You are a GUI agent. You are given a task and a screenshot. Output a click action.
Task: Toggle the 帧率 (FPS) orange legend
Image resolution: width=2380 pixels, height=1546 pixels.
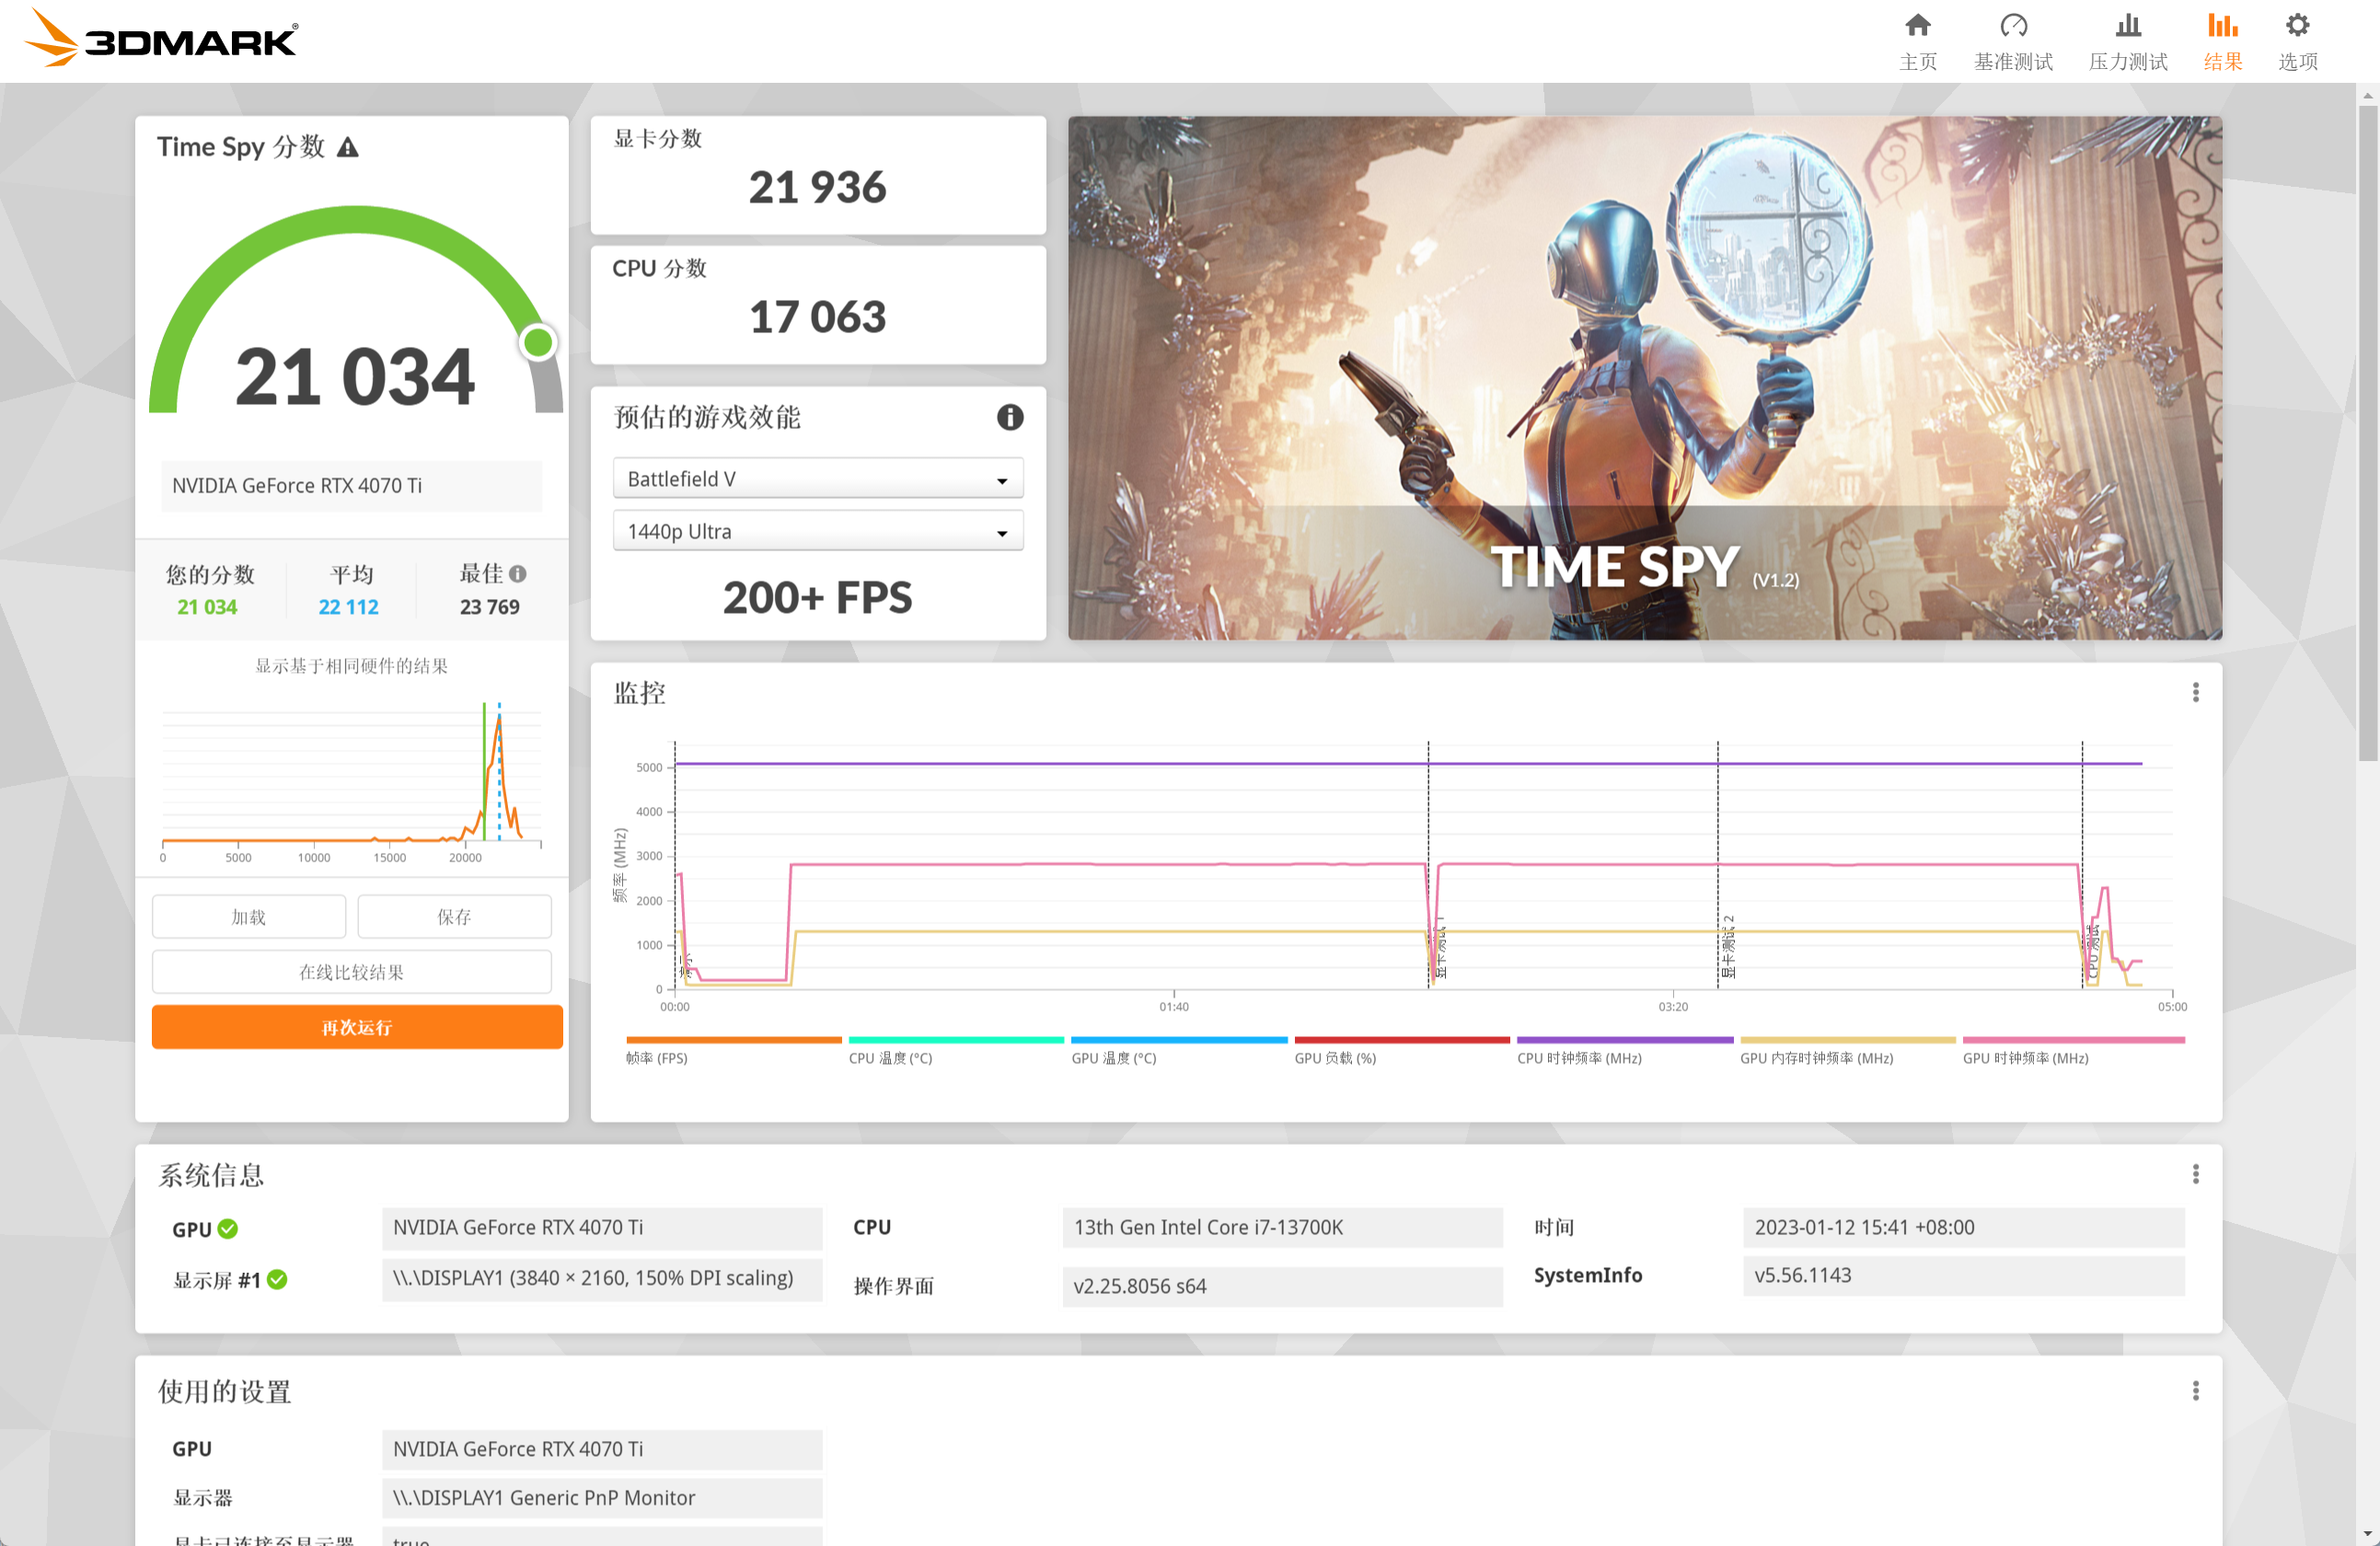coord(733,1051)
